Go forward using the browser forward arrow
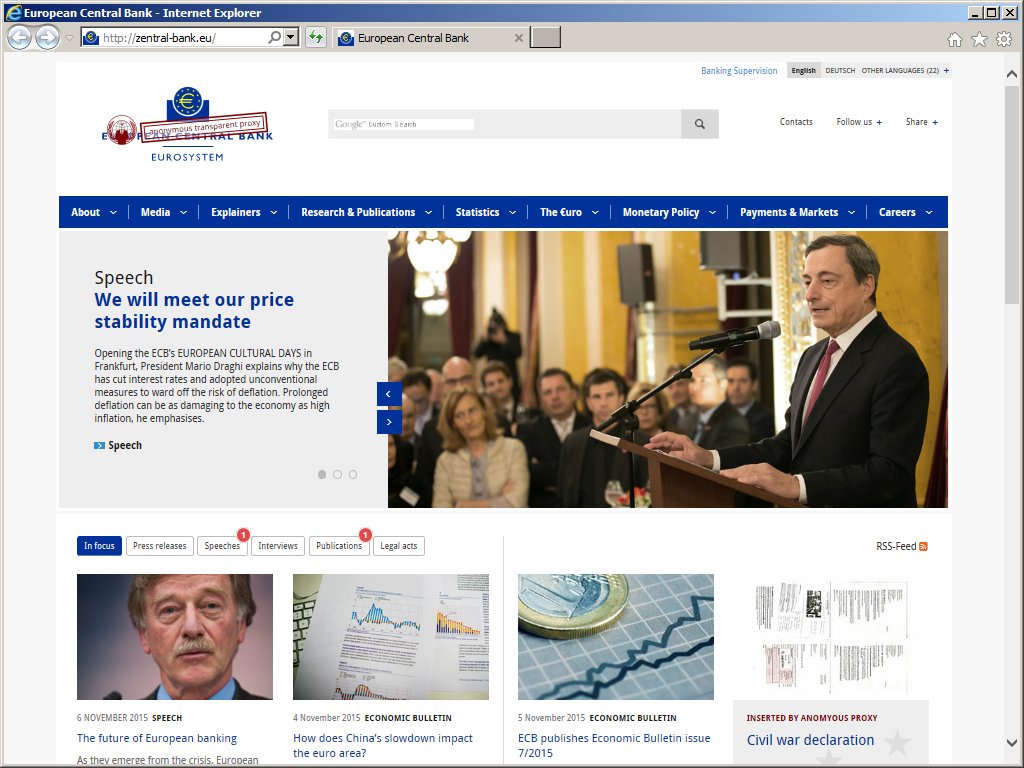 point(47,38)
